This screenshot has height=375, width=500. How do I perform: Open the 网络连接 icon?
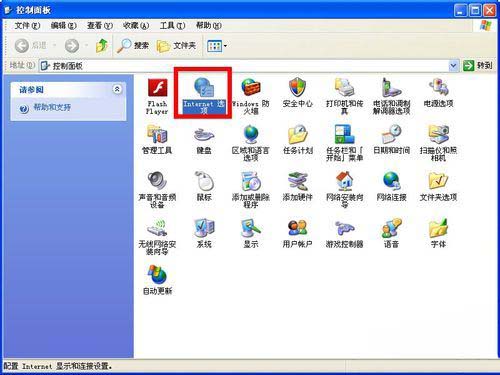pos(391,182)
